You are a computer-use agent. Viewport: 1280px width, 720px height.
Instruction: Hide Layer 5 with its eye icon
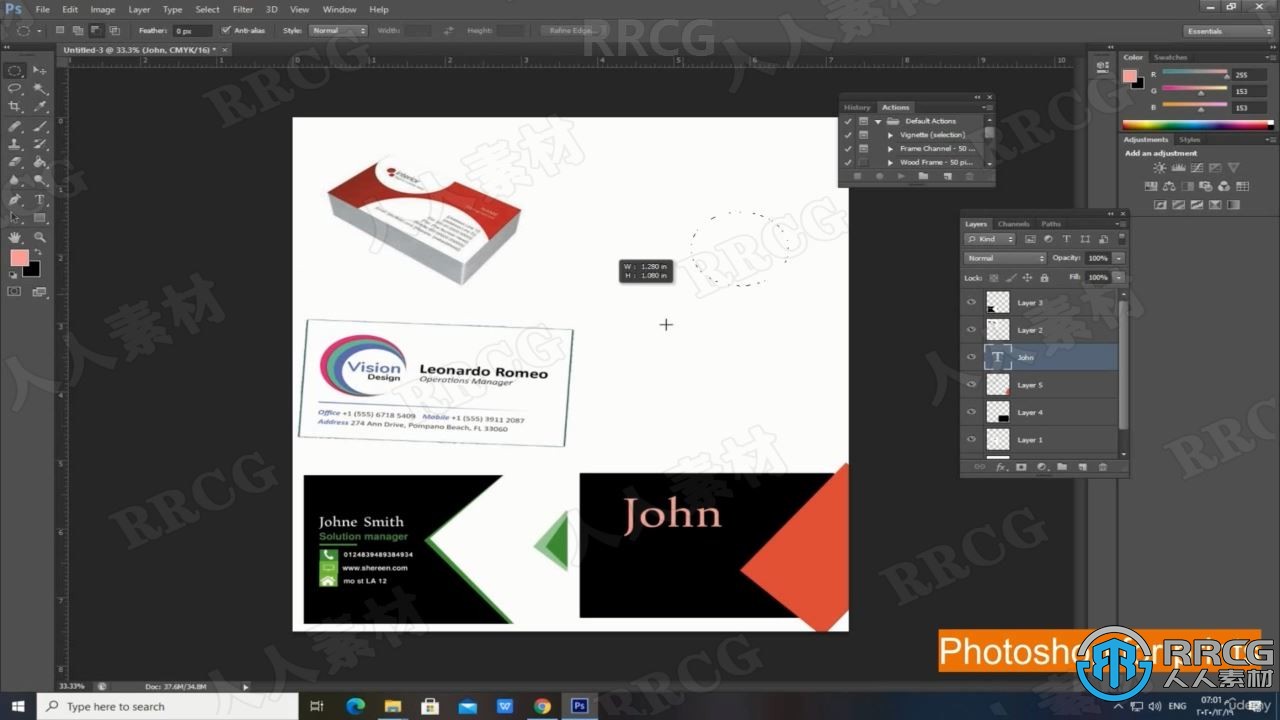(971, 385)
